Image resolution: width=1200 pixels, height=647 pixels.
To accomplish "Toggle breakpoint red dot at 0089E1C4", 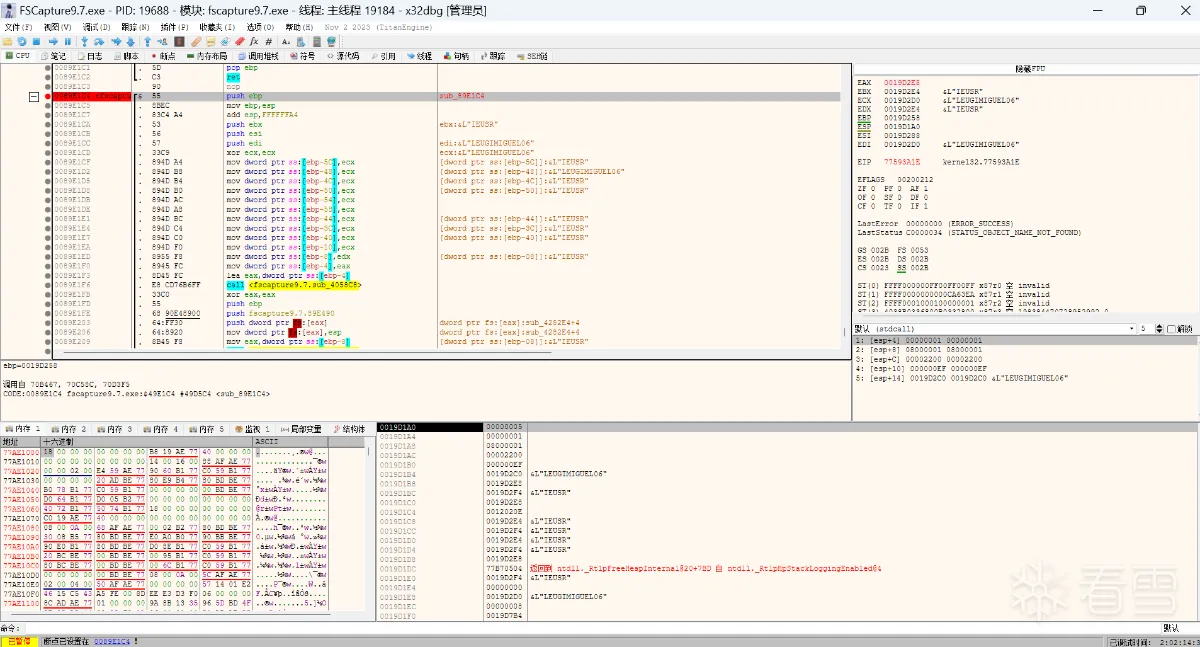I will pos(47,96).
